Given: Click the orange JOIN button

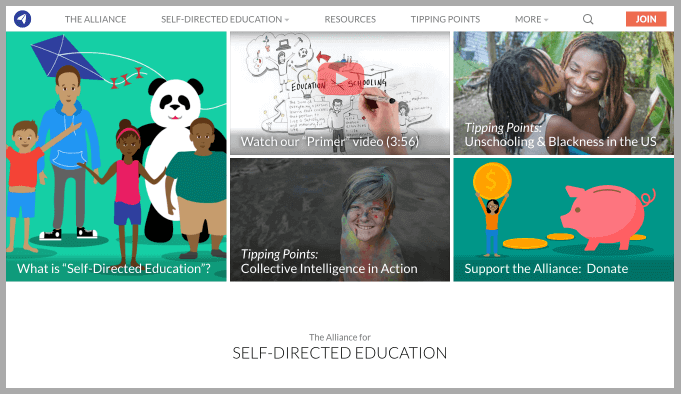Looking at the screenshot, I should pyautogui.click(x=646, y=19).
